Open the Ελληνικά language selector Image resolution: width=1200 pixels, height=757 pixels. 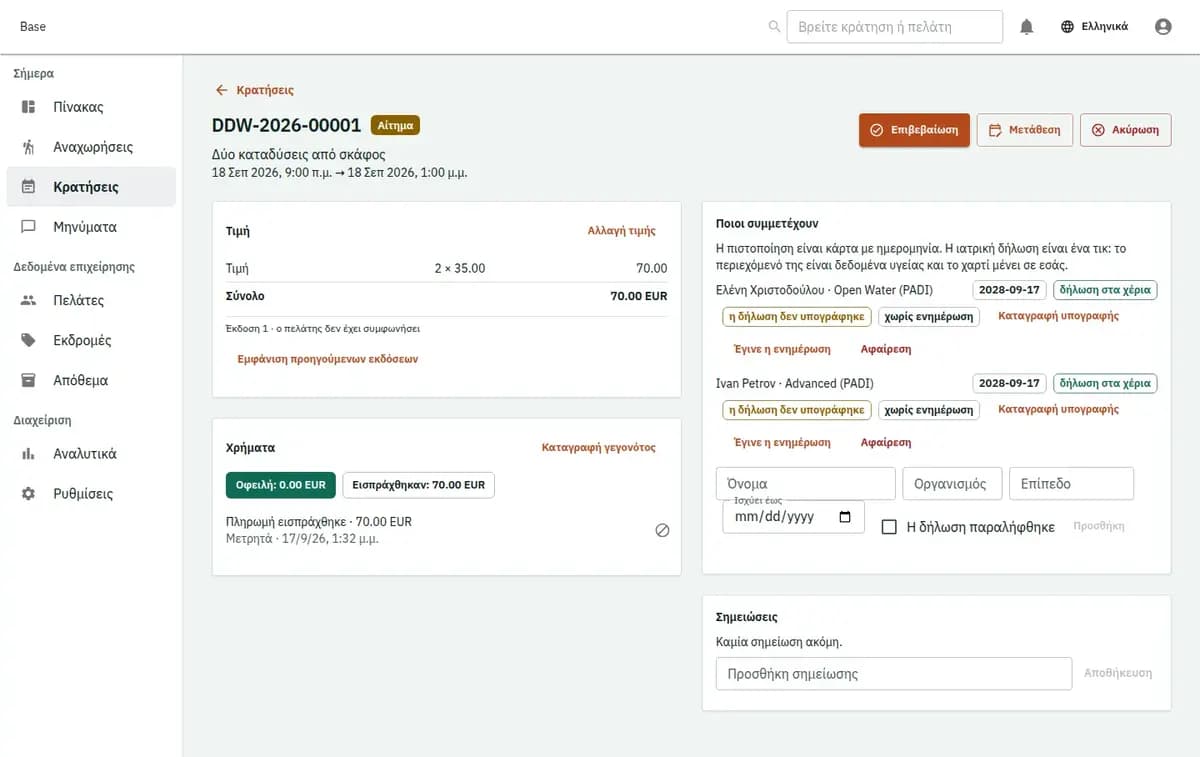pos(1095,27)
